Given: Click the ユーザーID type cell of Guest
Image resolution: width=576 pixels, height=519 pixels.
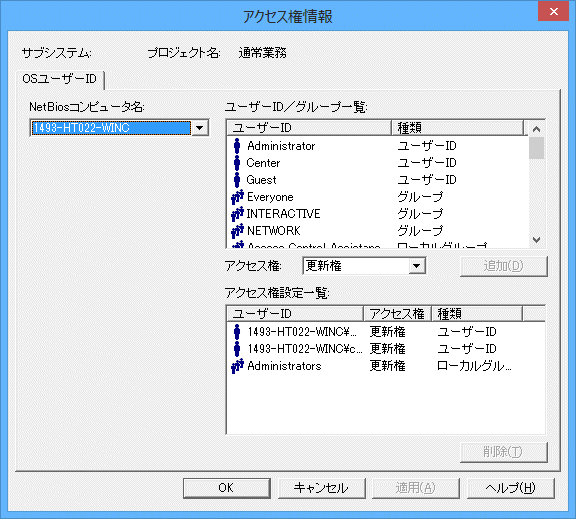Looking at the screenshot, I should 427,180.
